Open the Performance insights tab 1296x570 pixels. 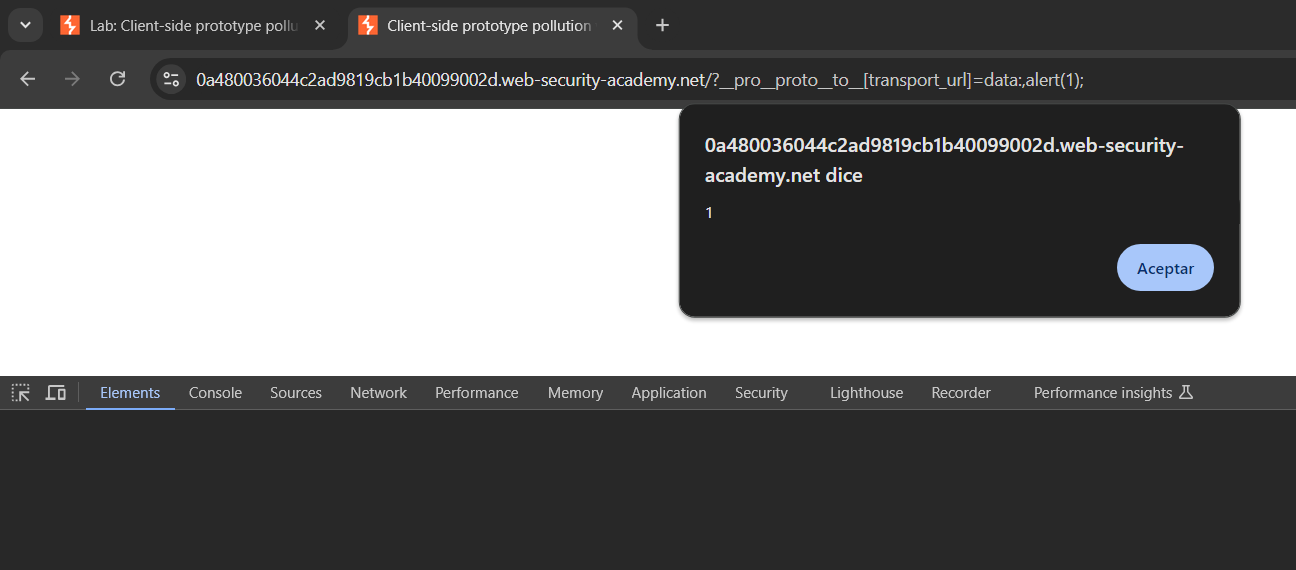pos(1112,393)
